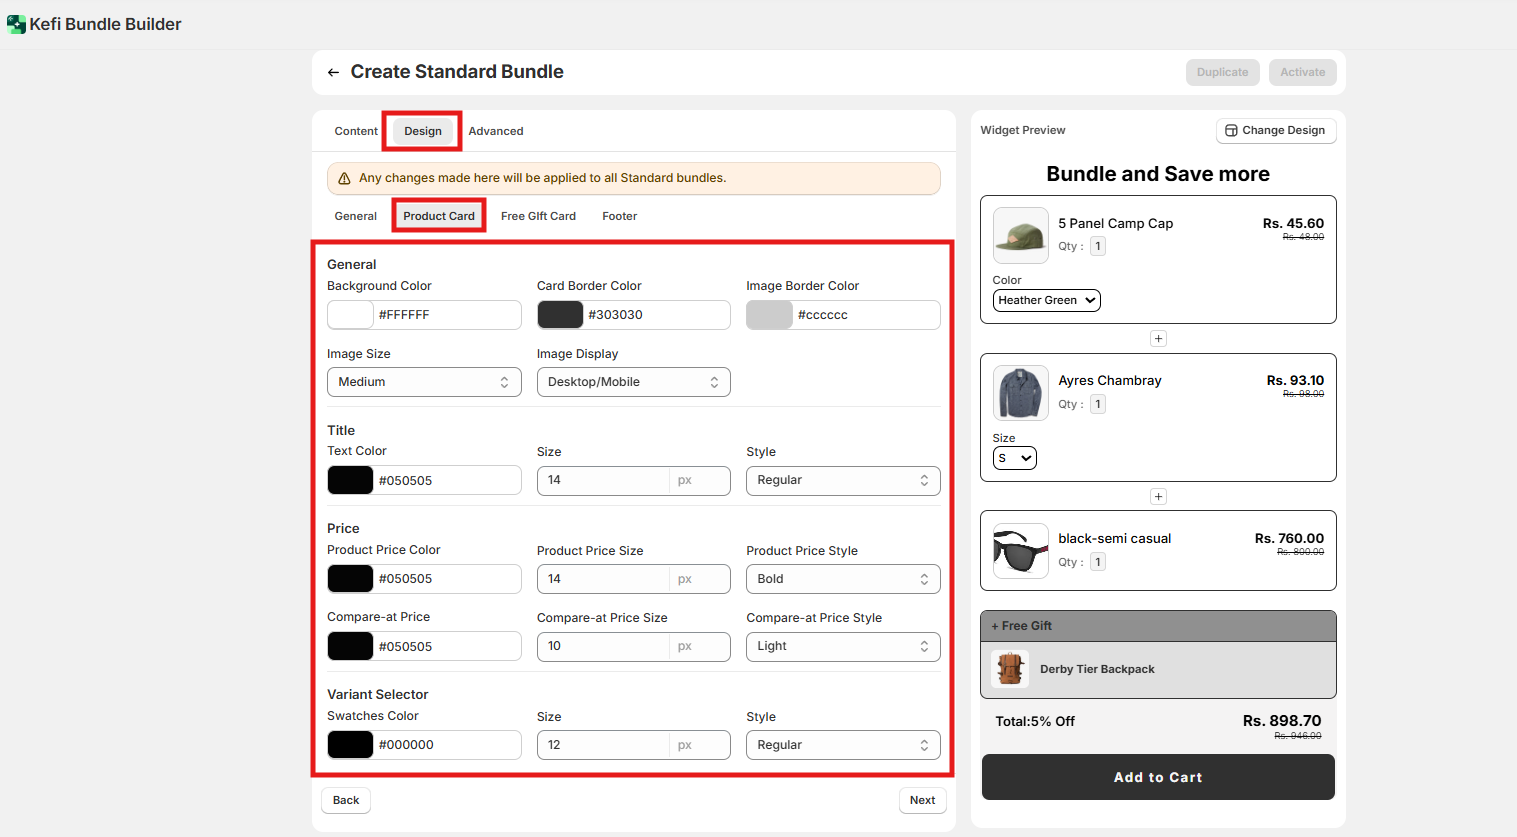Click the back arrow beside Create Standard Bundle

coord(333,72)
